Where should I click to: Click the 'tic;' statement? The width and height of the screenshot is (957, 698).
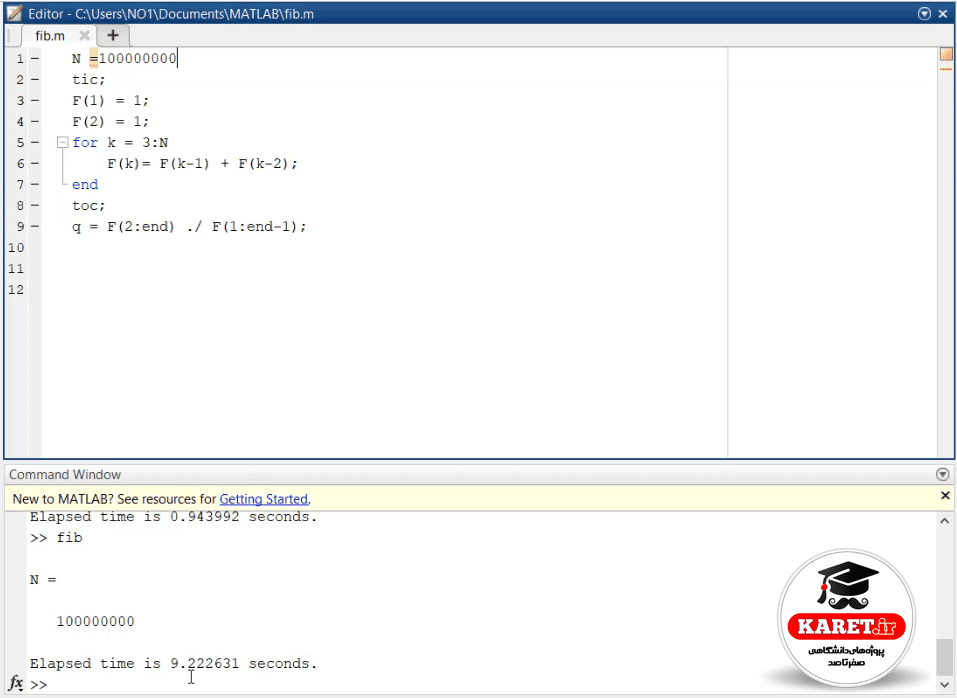[88, 79]
